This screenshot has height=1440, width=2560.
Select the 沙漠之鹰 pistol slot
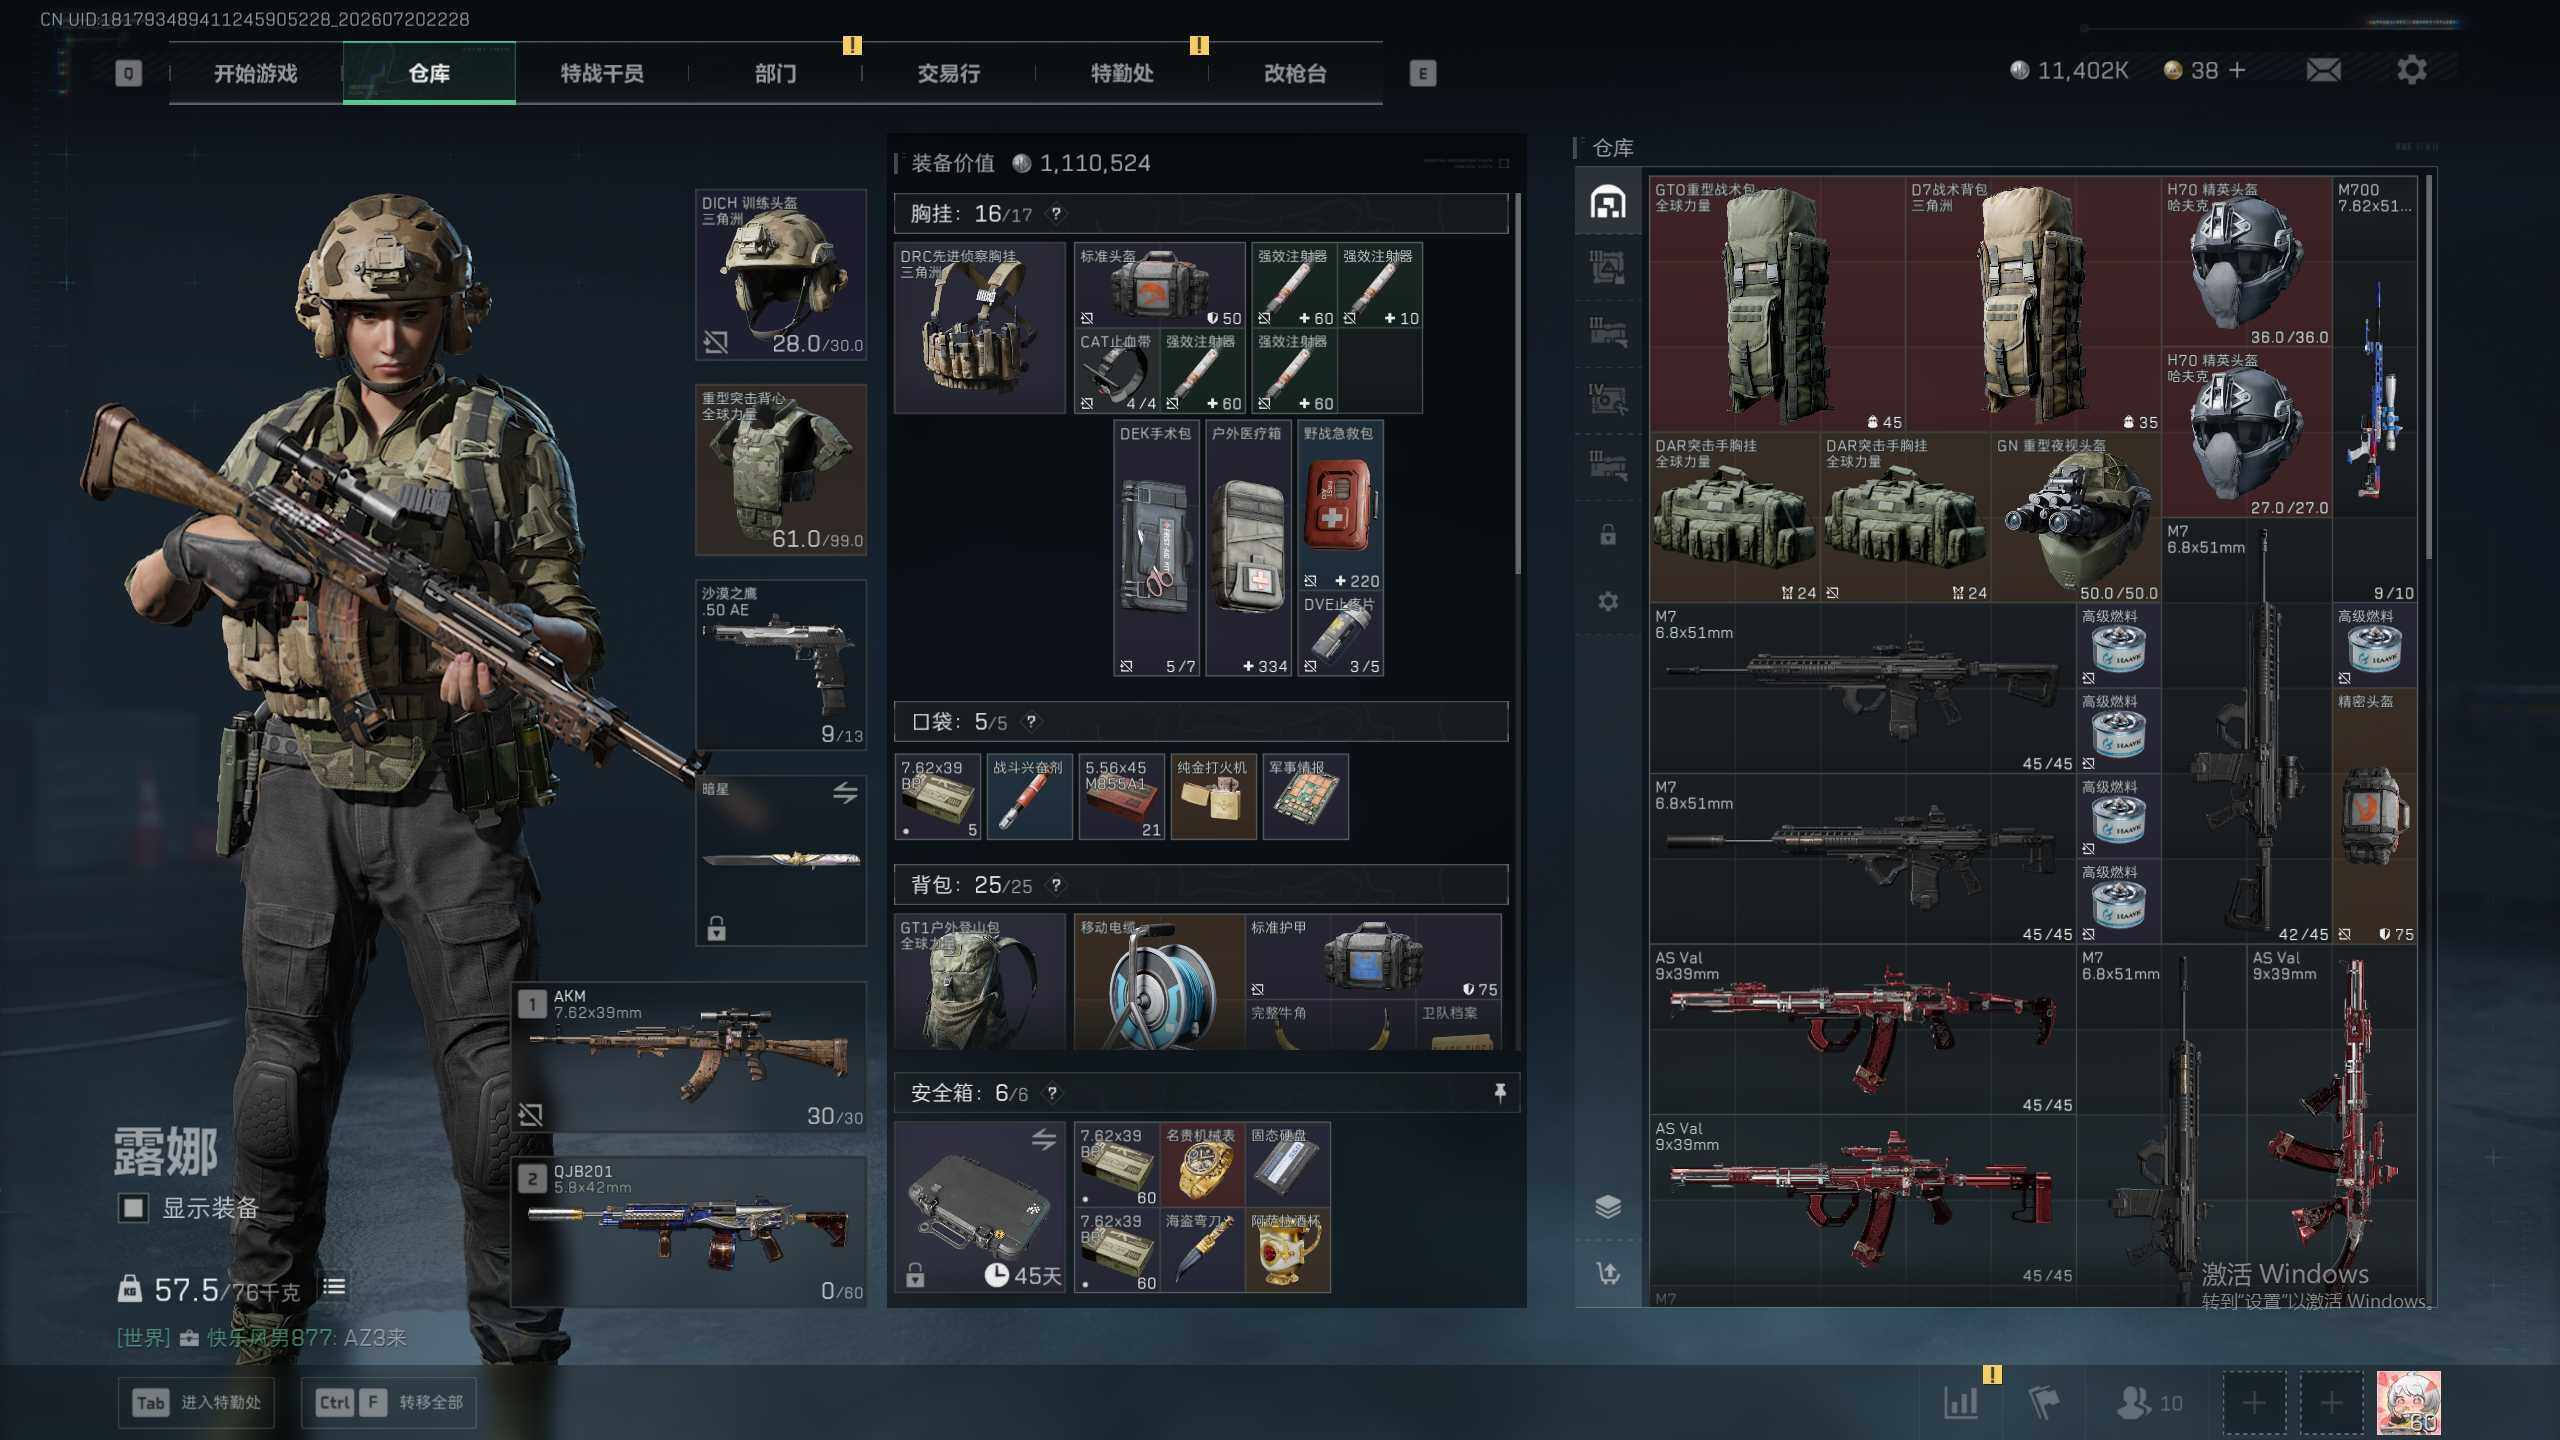coord(781,664)
